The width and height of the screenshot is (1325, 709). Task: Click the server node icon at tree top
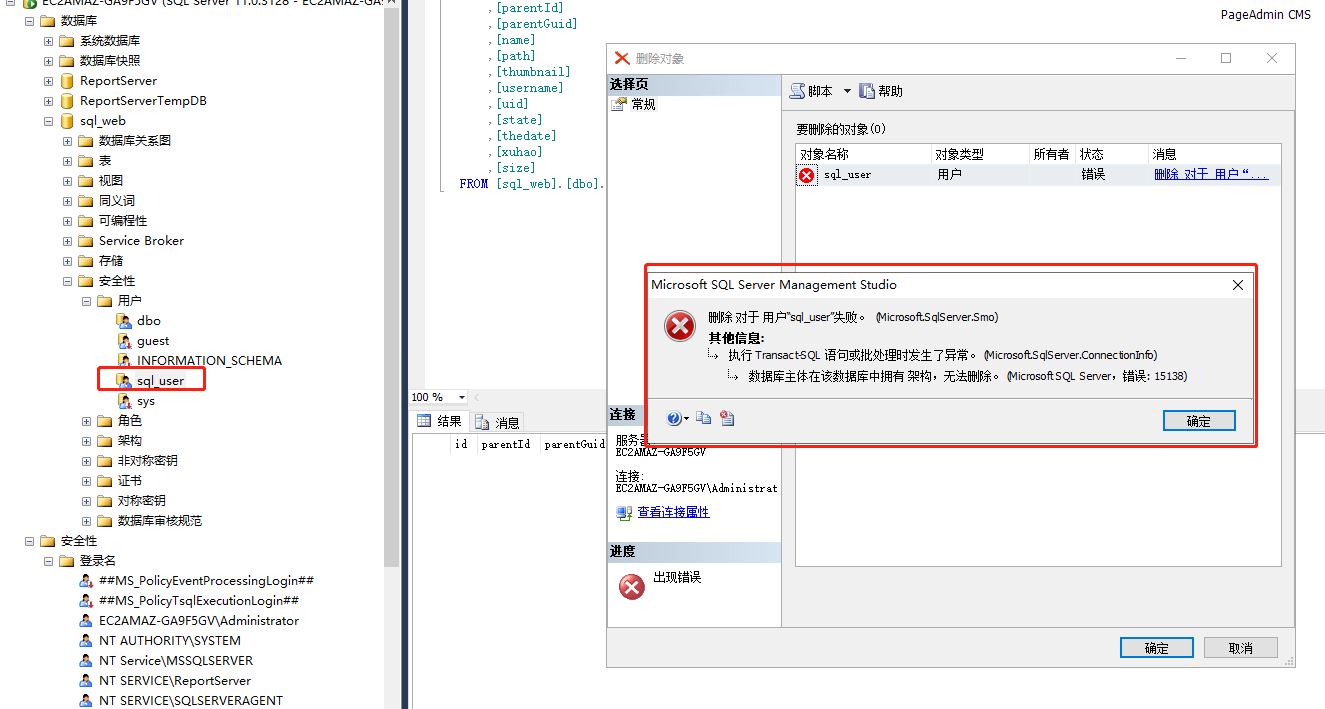(29, 3)
